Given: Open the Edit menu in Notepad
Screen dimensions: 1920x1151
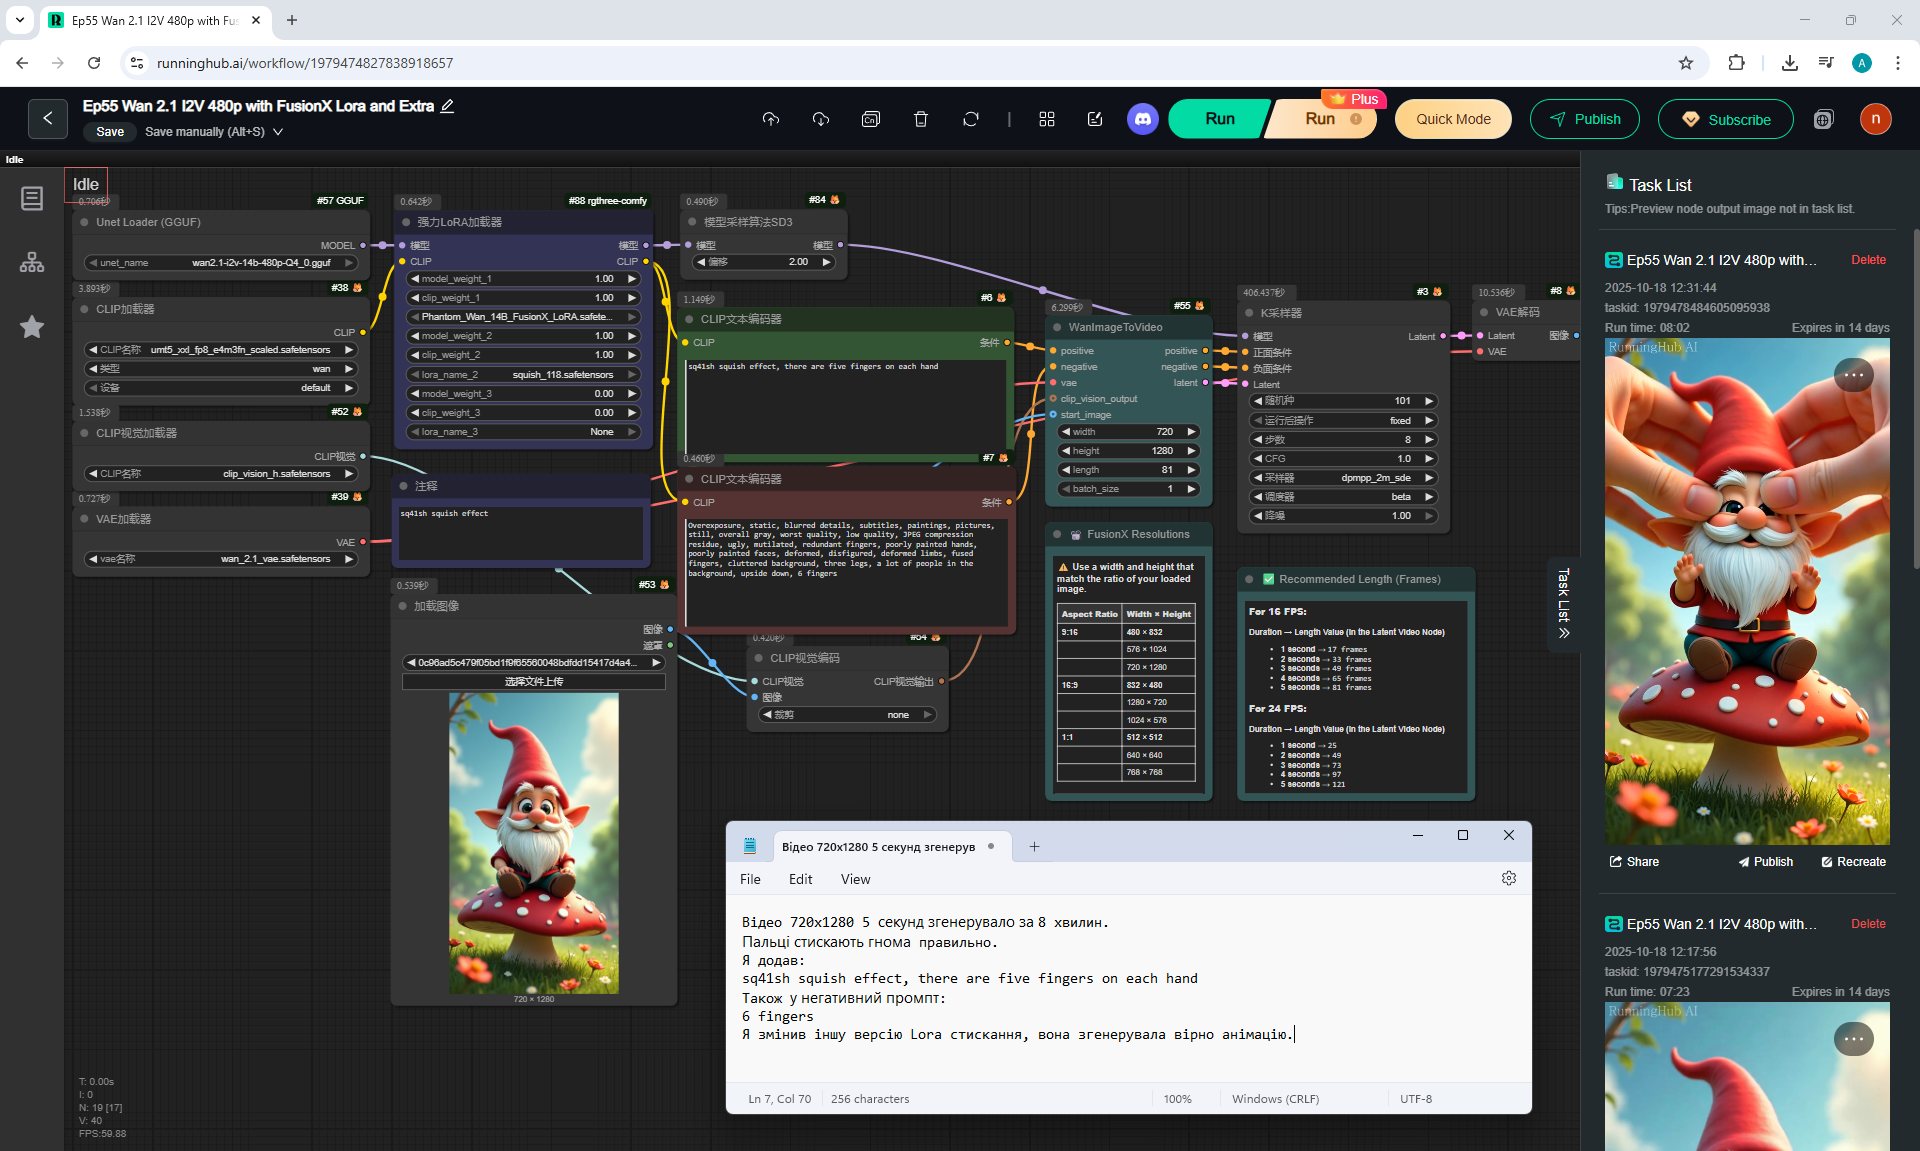Looking at the screenshot, I should pos(800,879).
